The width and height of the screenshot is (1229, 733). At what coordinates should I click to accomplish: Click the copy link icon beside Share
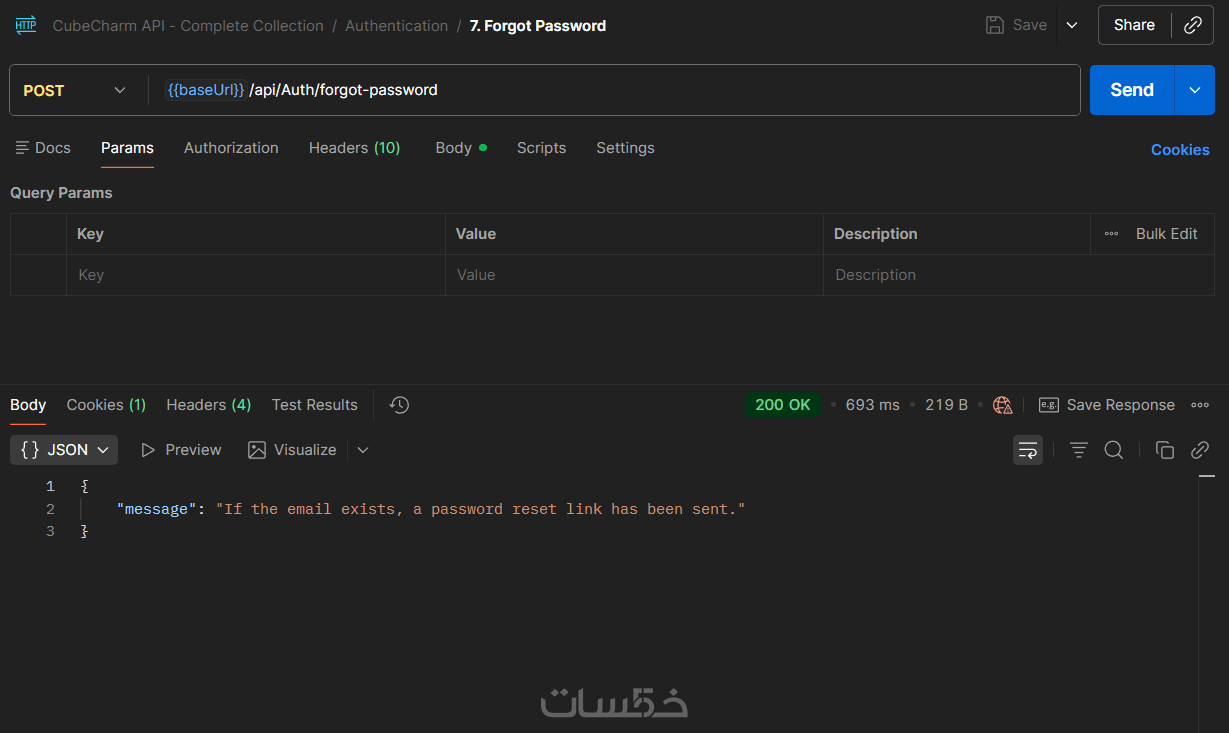point(1192,26)
